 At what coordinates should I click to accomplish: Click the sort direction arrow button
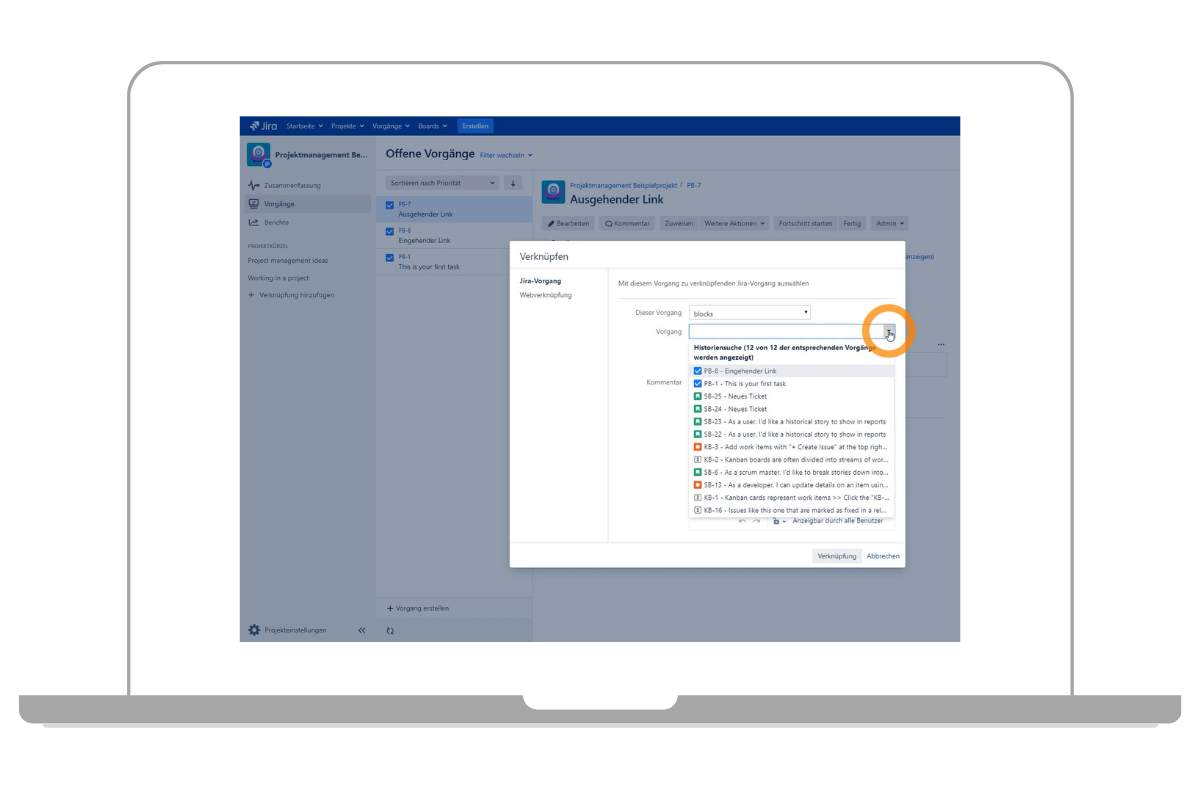[x=513, y=183]
